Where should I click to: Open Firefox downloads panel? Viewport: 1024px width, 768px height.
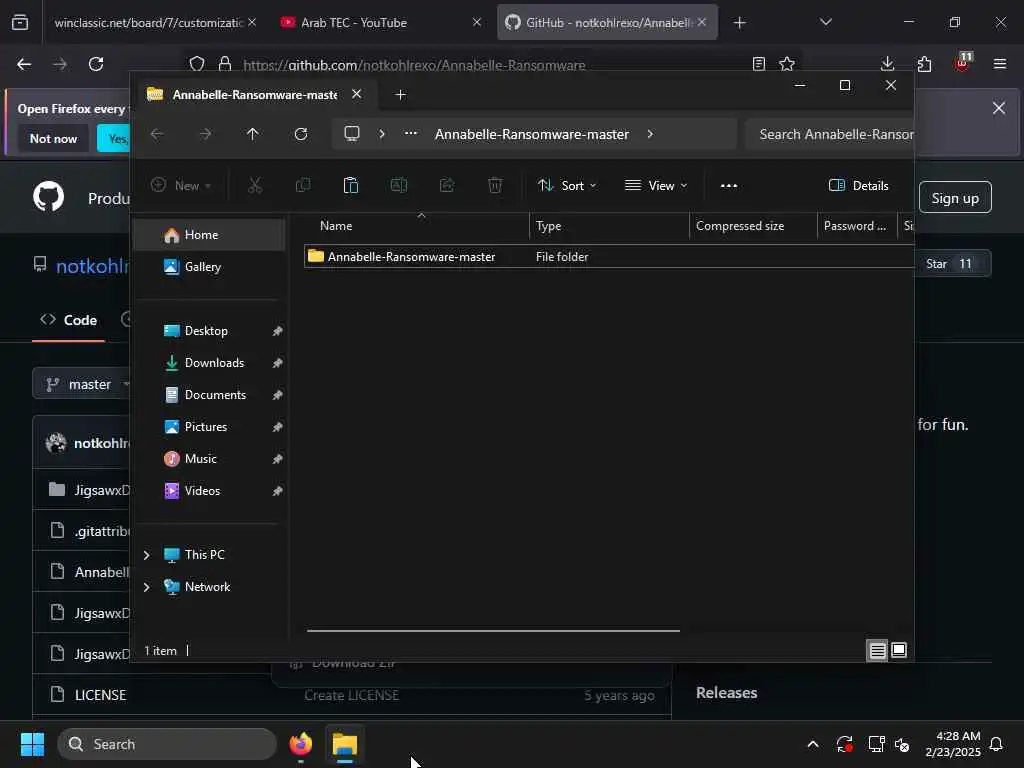pyautogui.click(x=888, y=64)
